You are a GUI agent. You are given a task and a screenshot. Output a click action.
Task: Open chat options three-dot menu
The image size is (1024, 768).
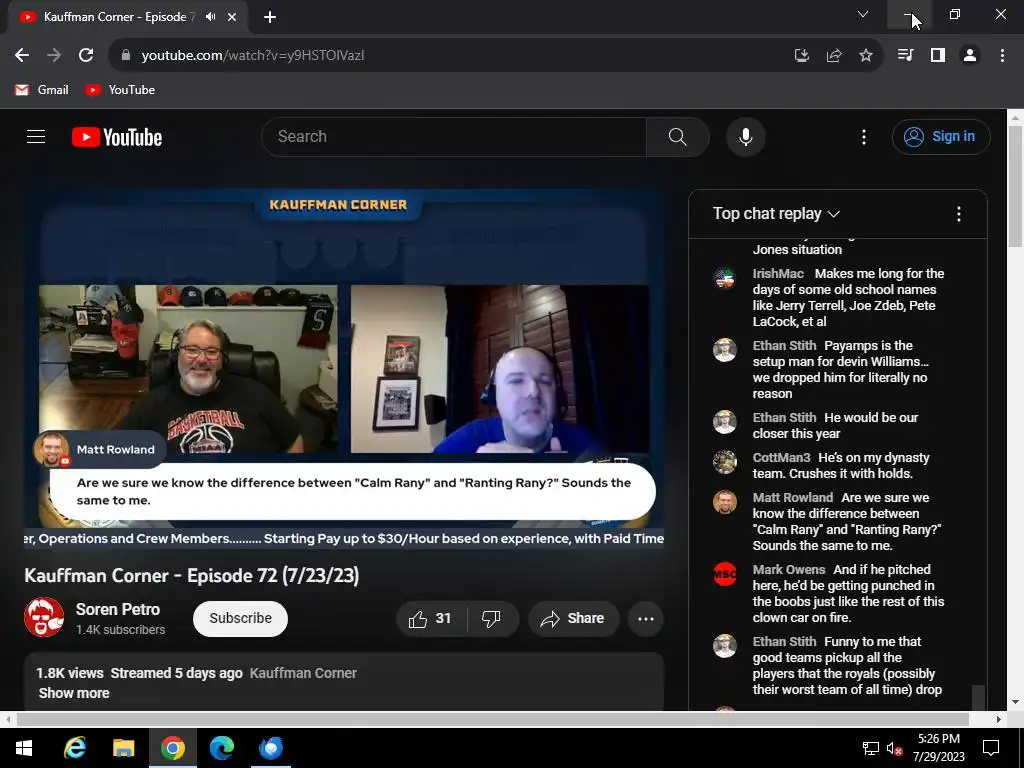(x=959, y=214)
